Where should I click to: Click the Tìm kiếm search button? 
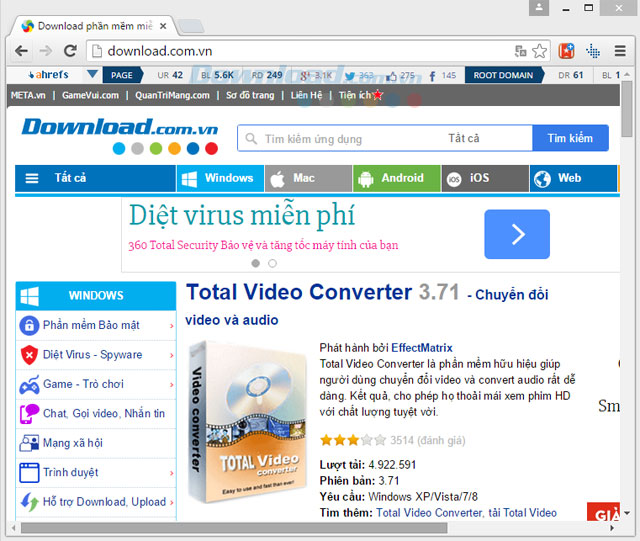click(x=570, y=138)
